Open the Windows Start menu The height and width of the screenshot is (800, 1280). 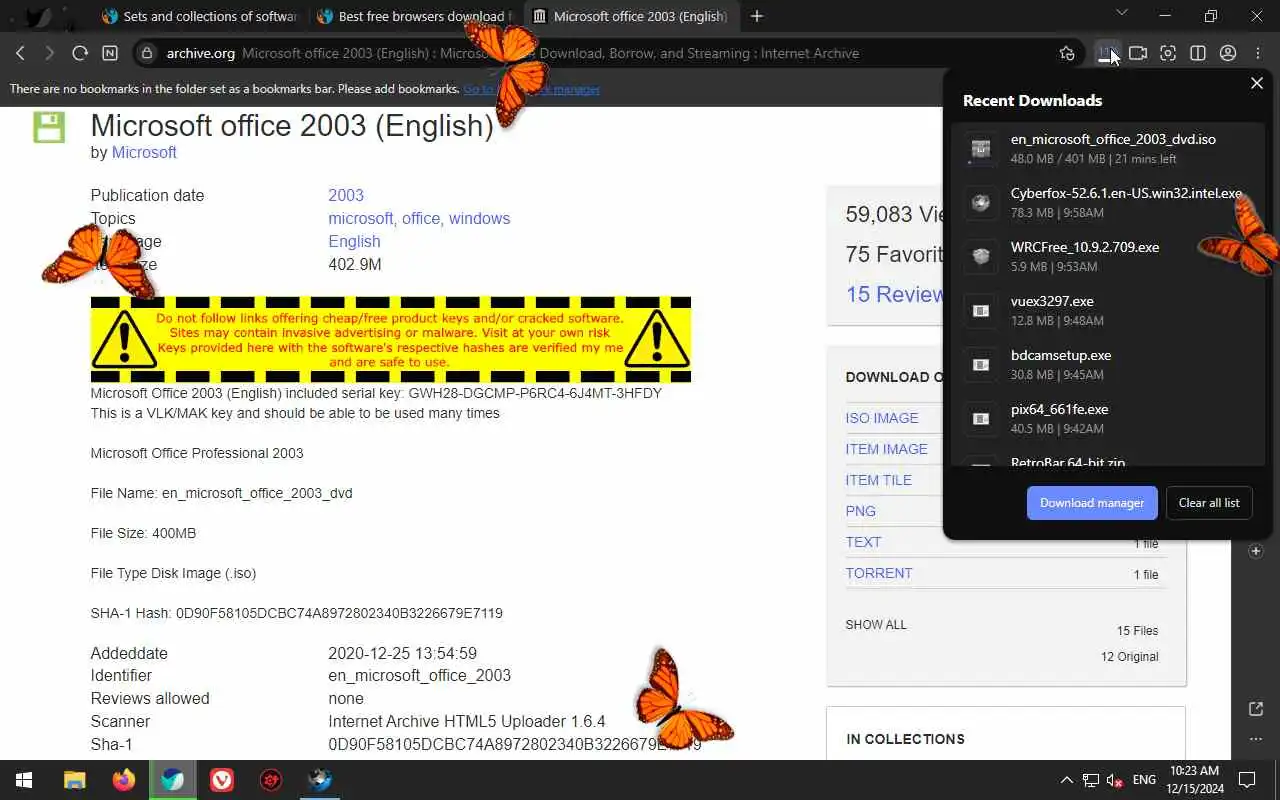[24, 780]
